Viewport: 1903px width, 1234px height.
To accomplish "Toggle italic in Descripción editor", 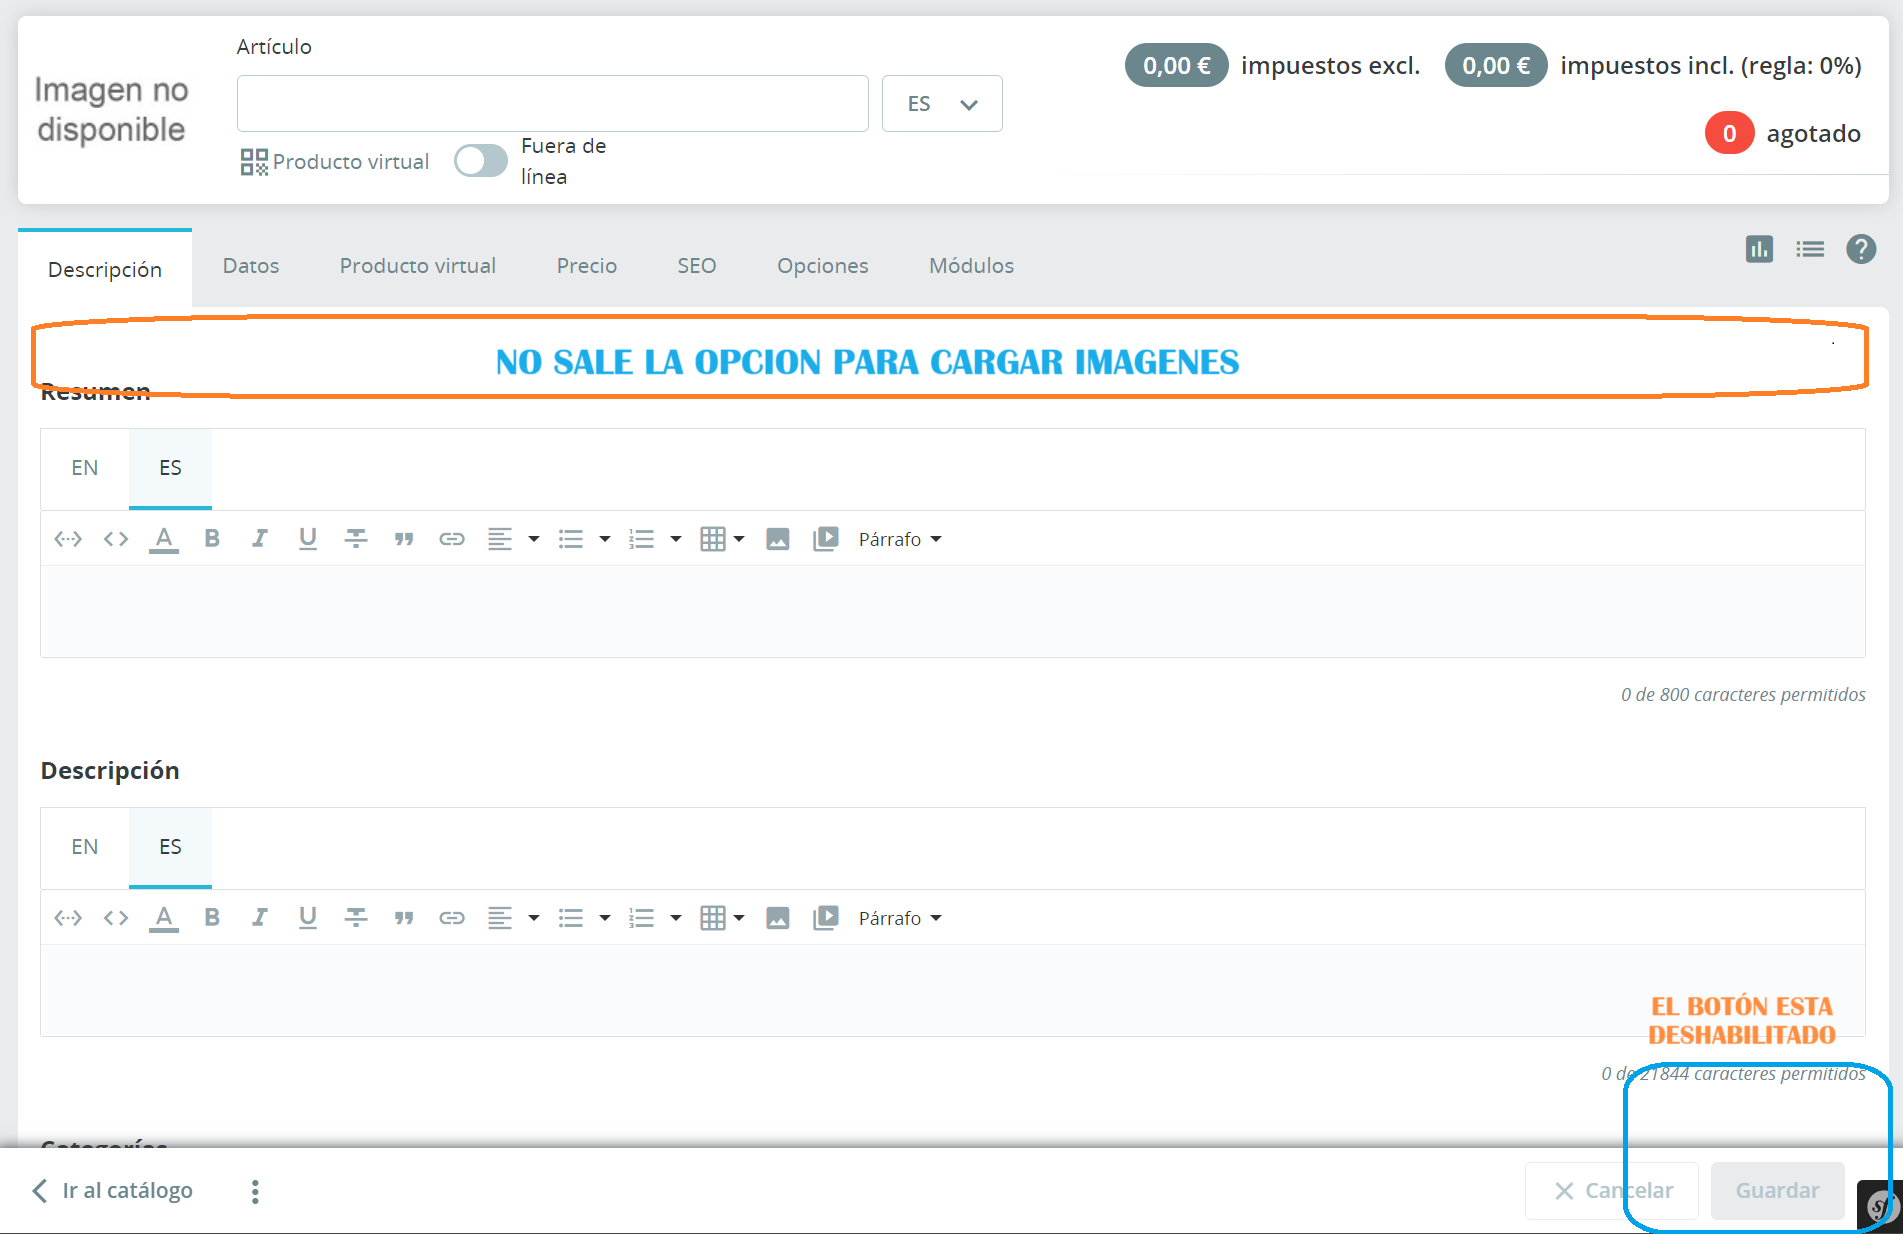I will click(260, 918).
